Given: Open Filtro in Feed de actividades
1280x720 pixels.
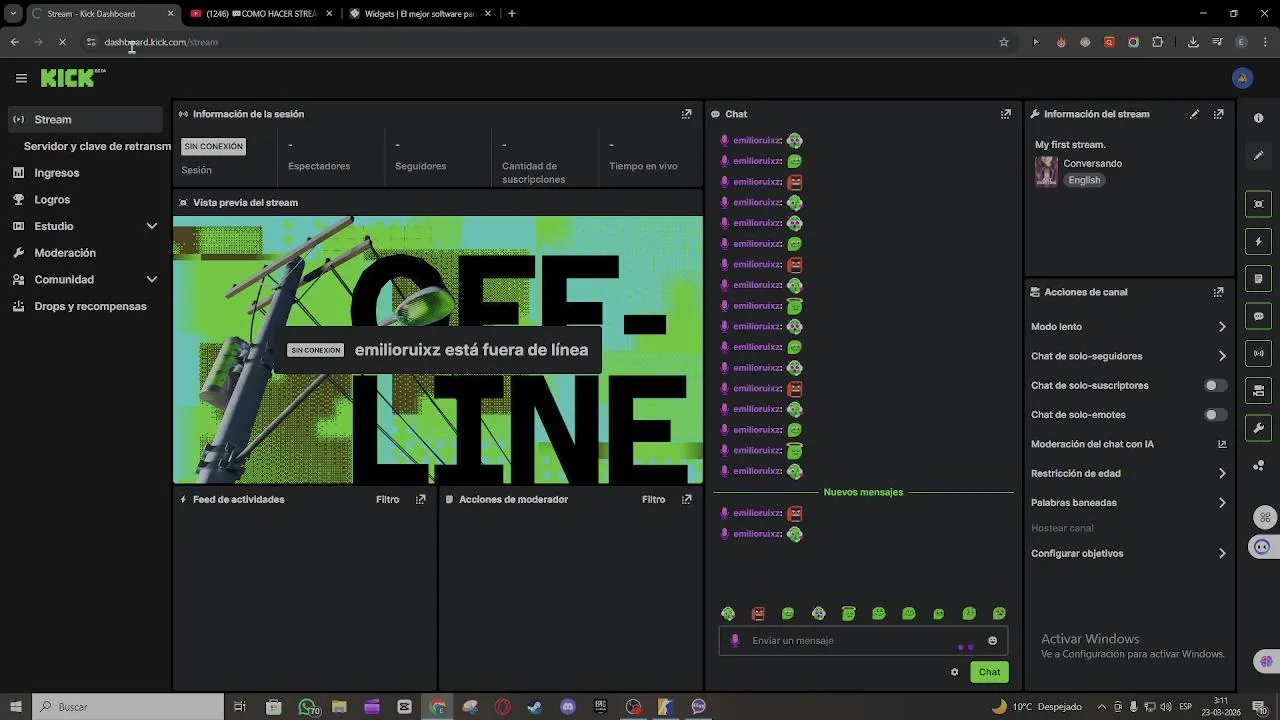Looking at the screenshot, I should 387,499.
